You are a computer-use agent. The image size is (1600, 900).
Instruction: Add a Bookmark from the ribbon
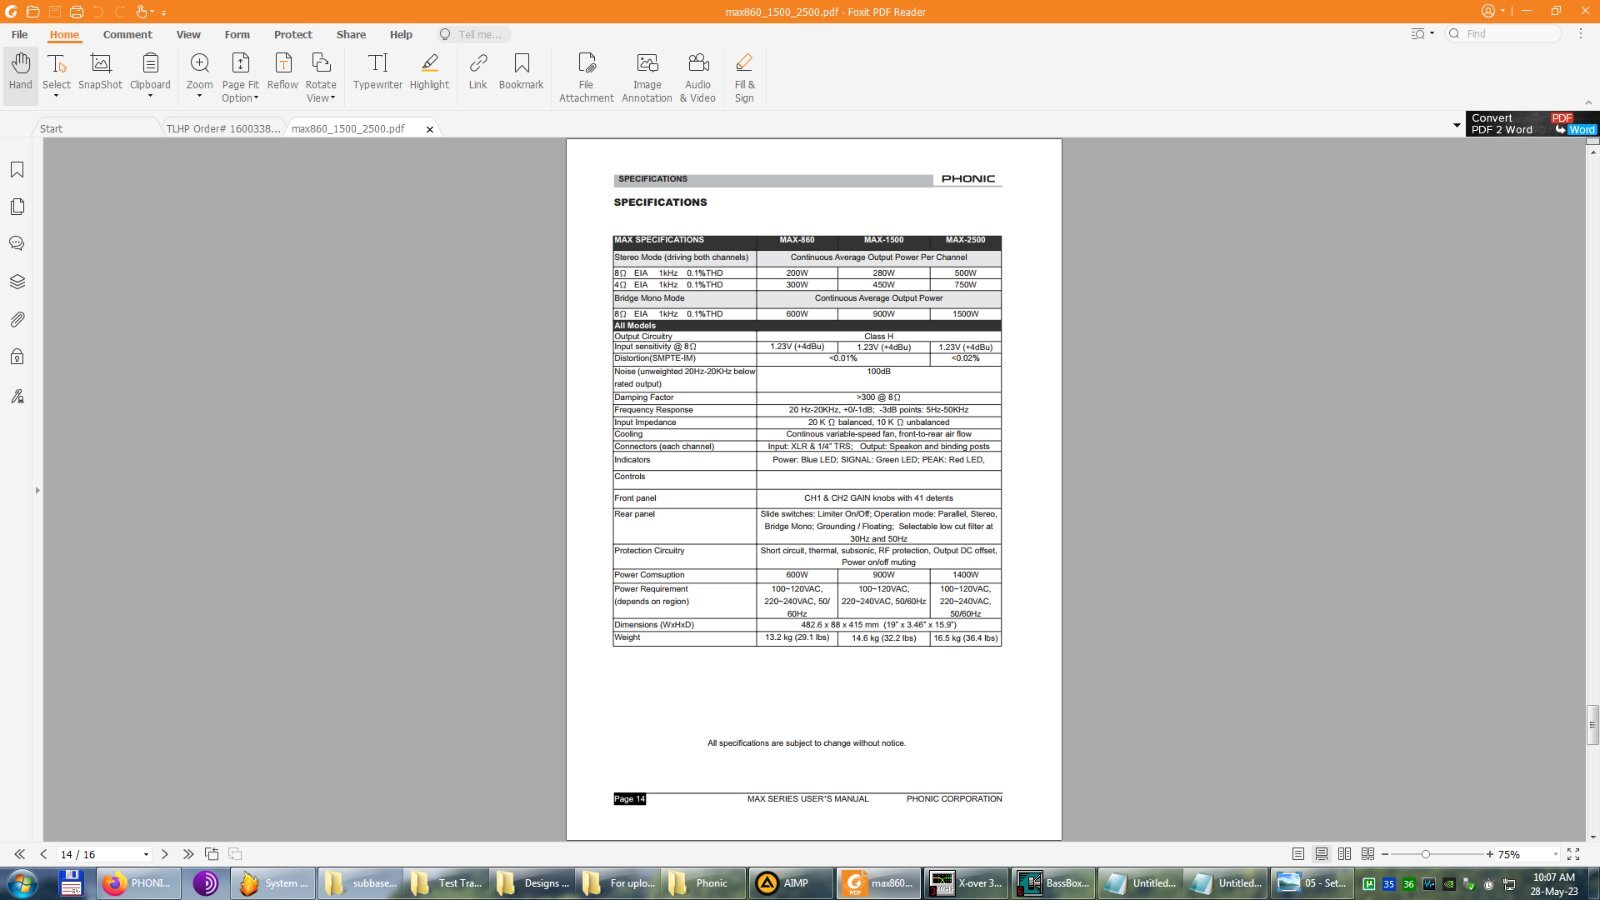coord(521,72)
